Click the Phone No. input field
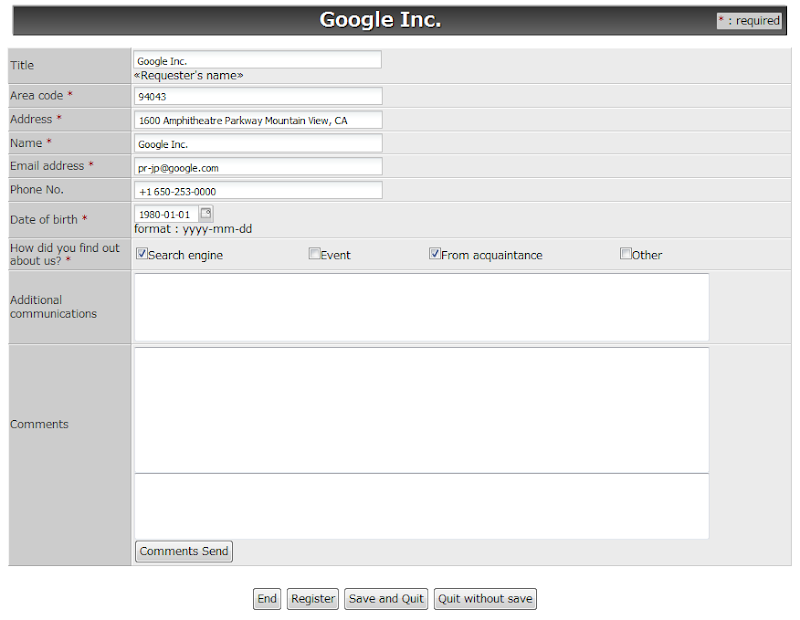The image size is (800, 620). pyautogui.click(x=258, y=191)
